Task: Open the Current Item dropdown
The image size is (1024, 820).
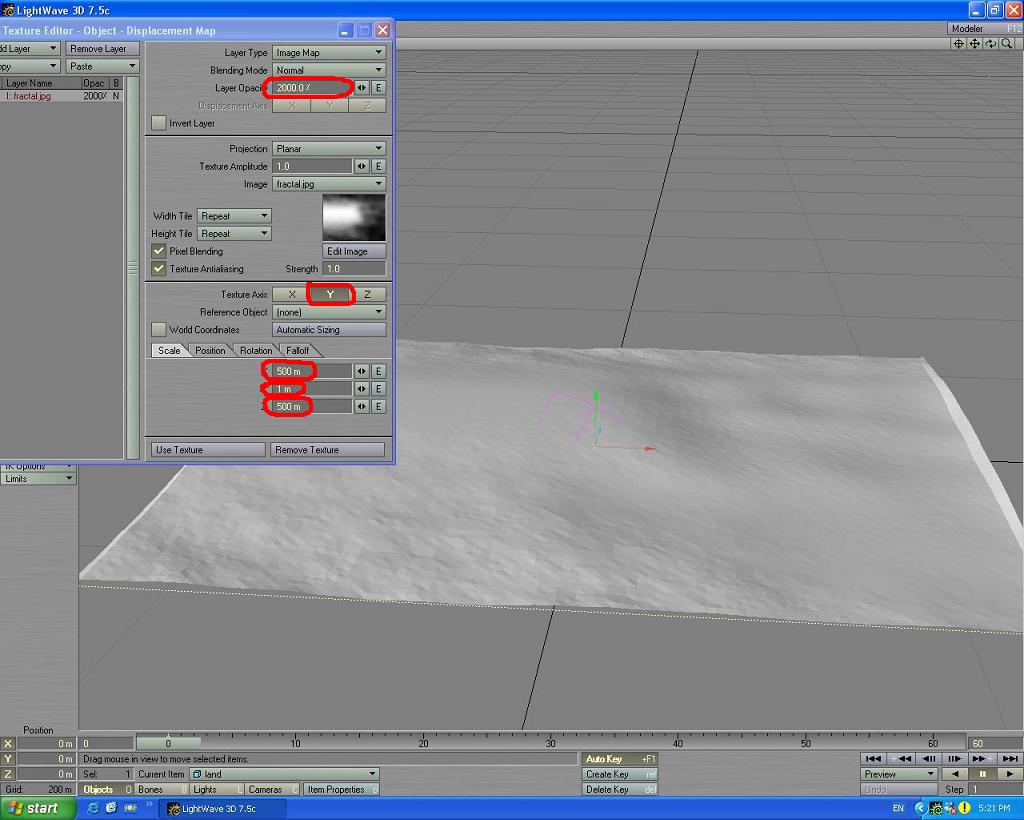Action: (x=284, y=774)
